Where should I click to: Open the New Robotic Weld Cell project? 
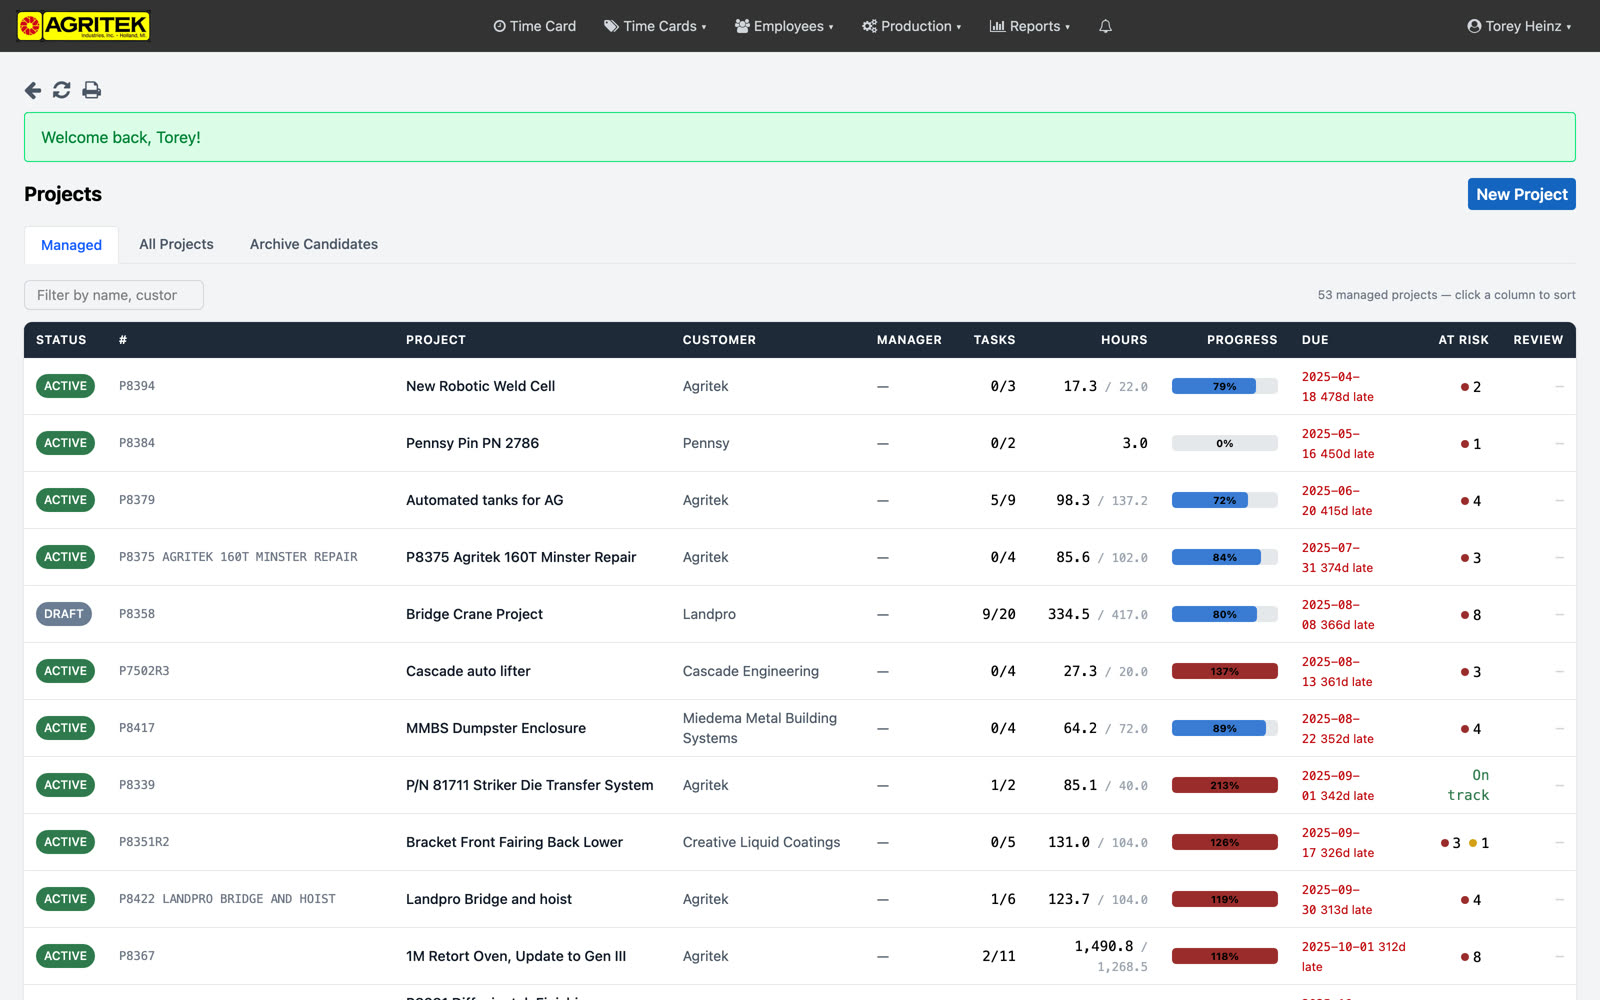(480, 386)
